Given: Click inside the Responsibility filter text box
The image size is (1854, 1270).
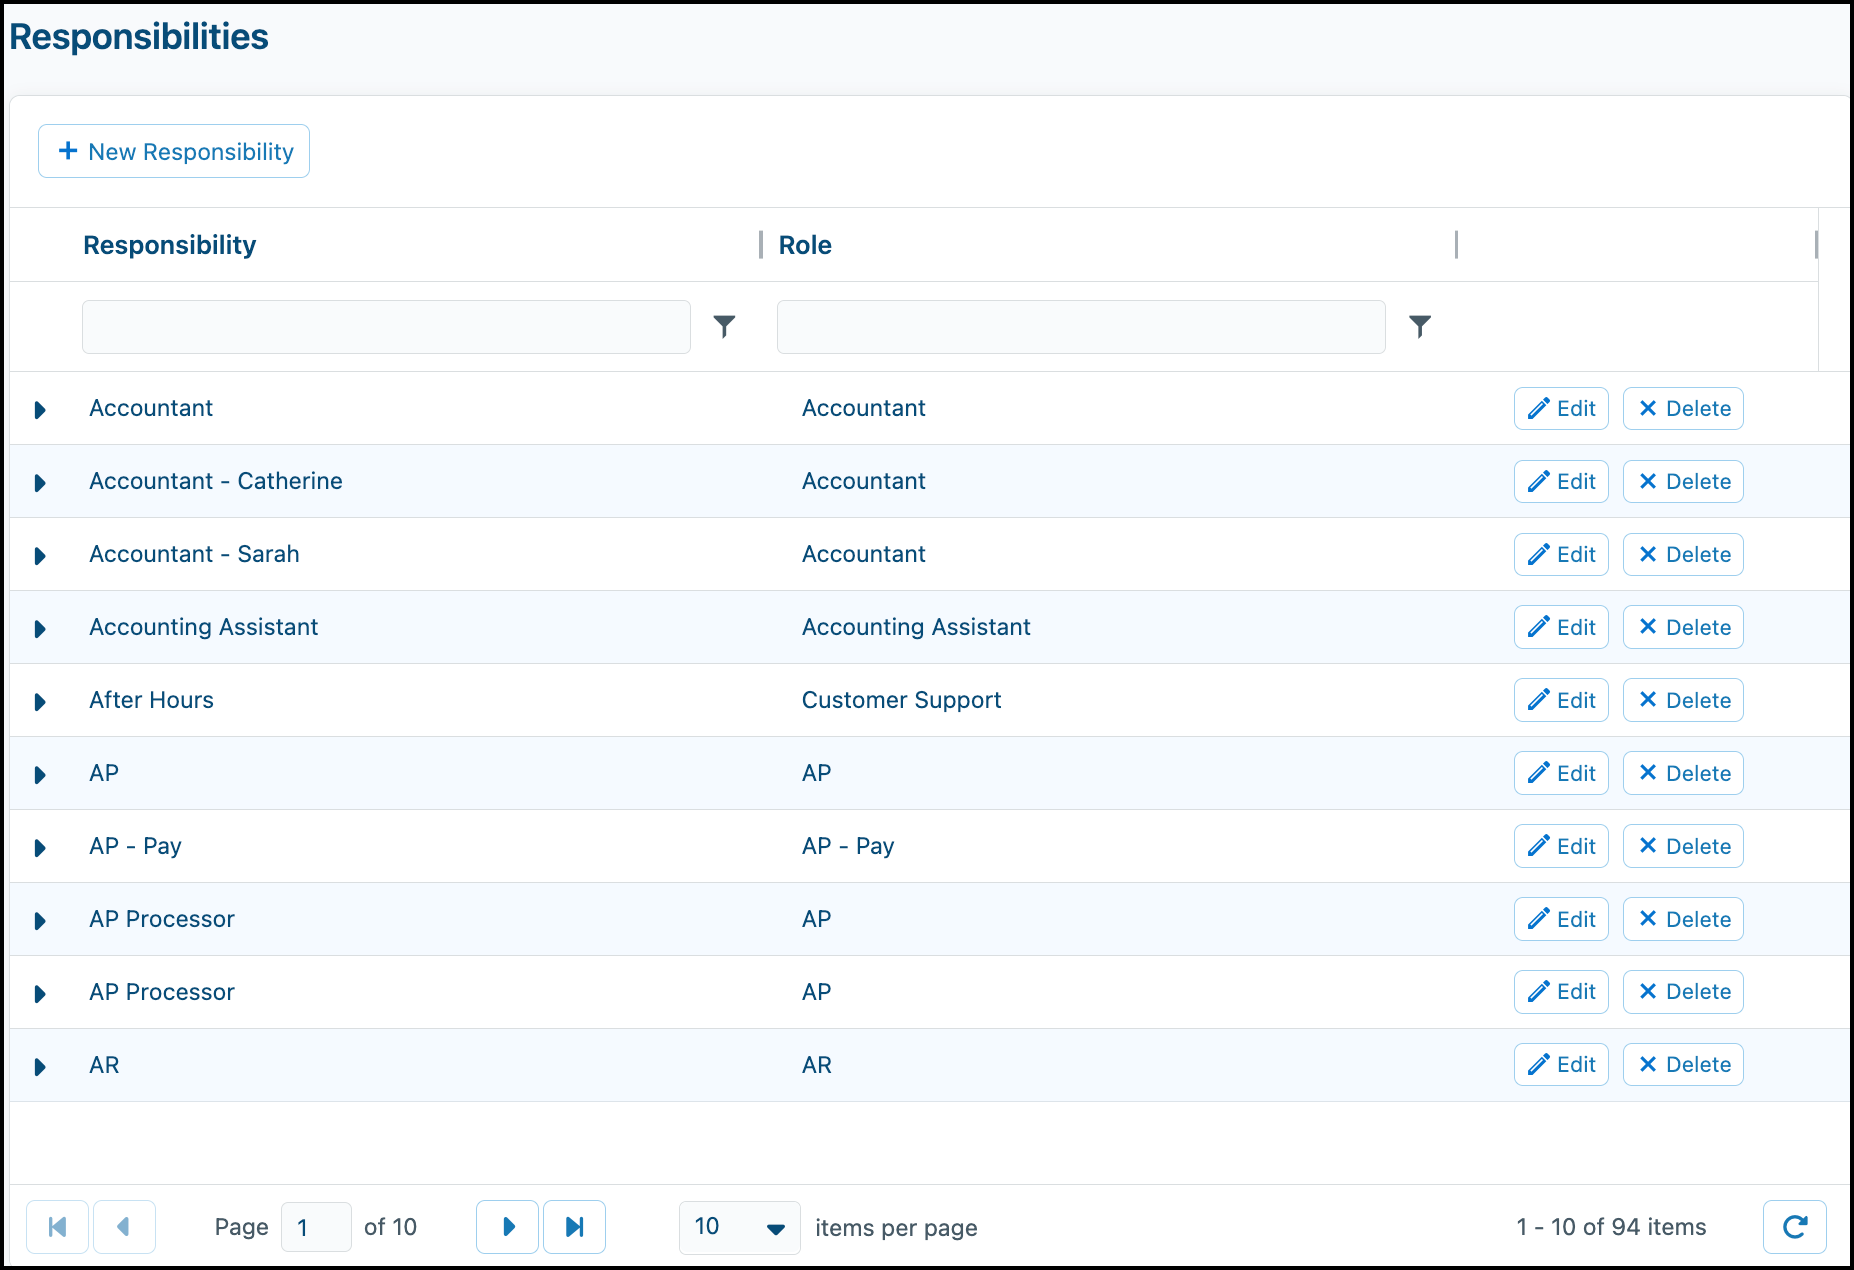Looking at the screenshot, I should [x=386, y=326].
